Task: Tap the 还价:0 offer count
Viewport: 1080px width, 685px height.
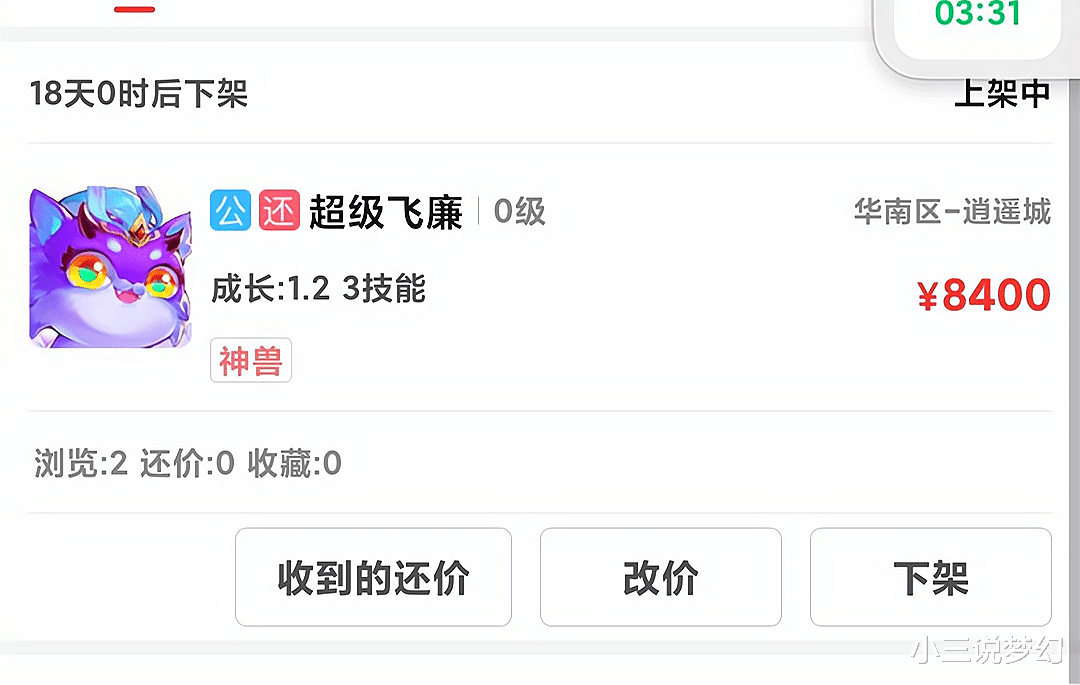Action: coord(187,463)
